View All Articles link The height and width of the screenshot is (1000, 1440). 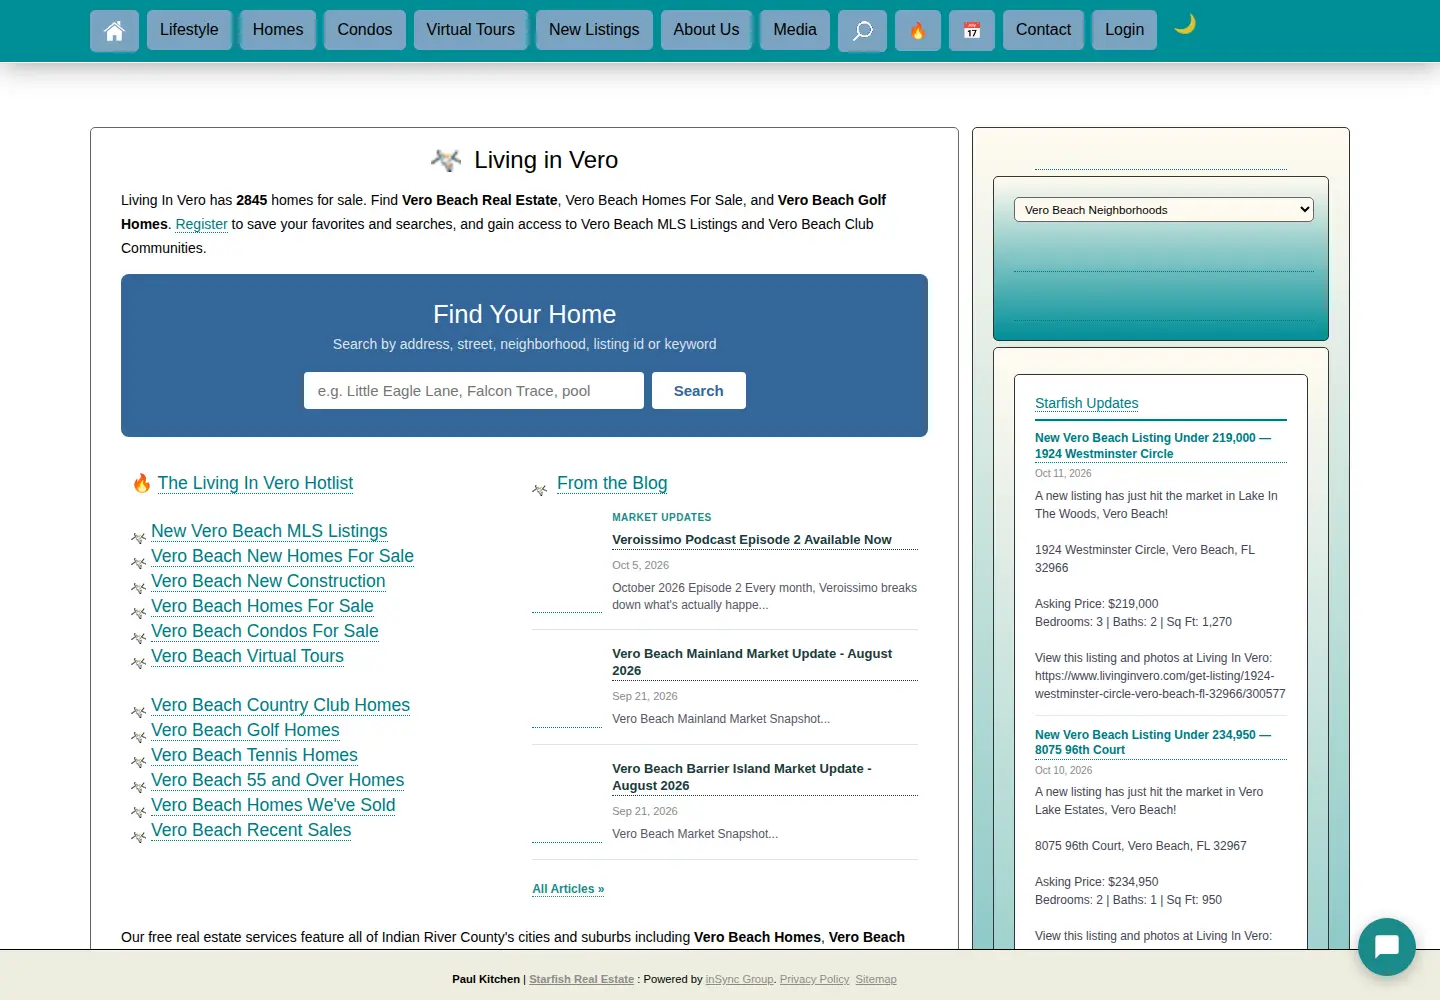(568, 889)
